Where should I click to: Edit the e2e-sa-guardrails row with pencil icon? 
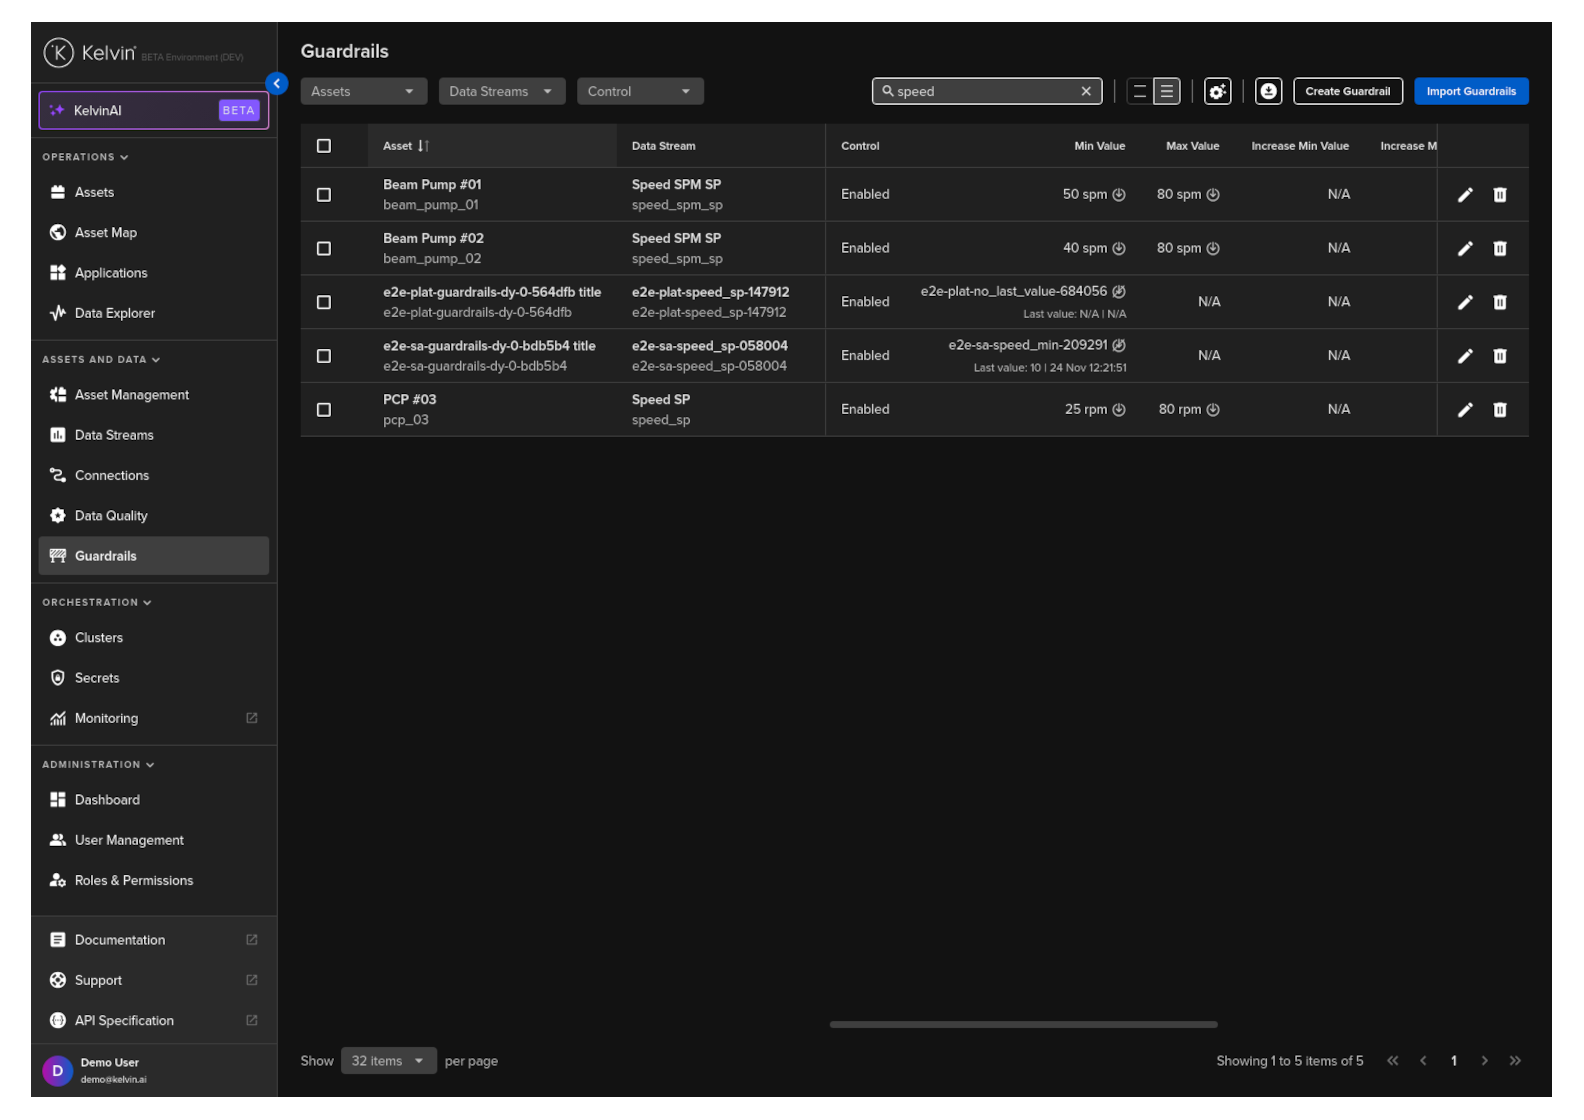(x=1464, y=356)
